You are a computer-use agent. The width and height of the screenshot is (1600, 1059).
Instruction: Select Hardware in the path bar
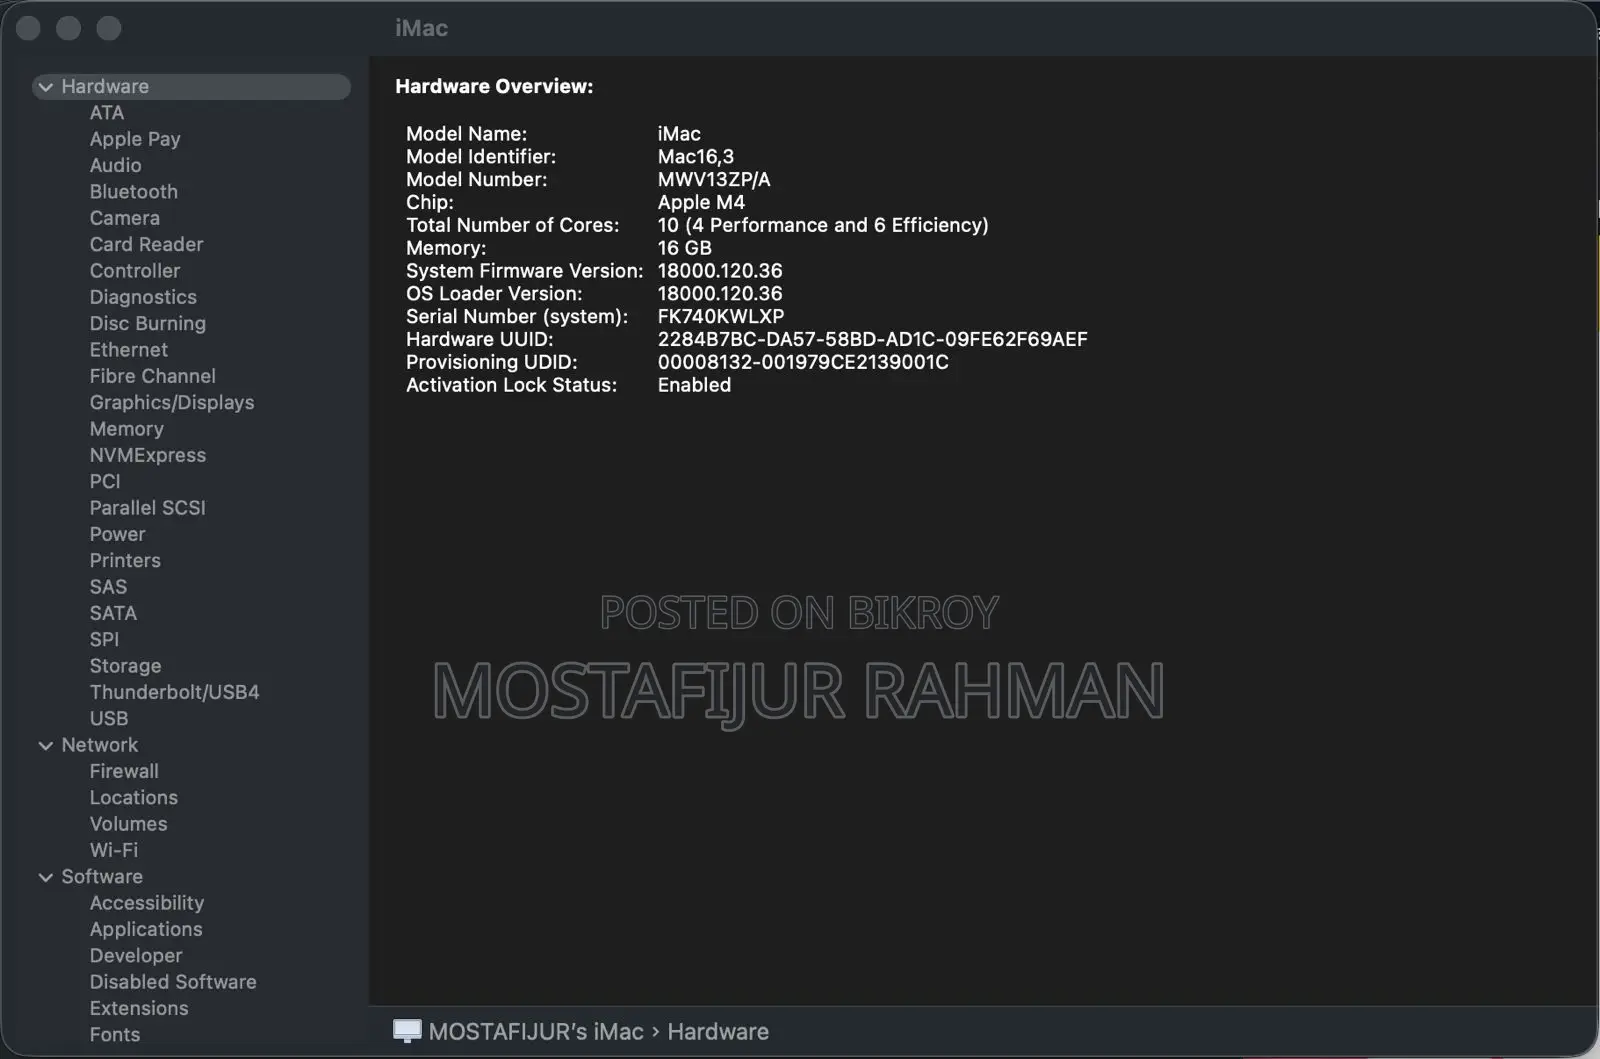(x=718, y=1031)
